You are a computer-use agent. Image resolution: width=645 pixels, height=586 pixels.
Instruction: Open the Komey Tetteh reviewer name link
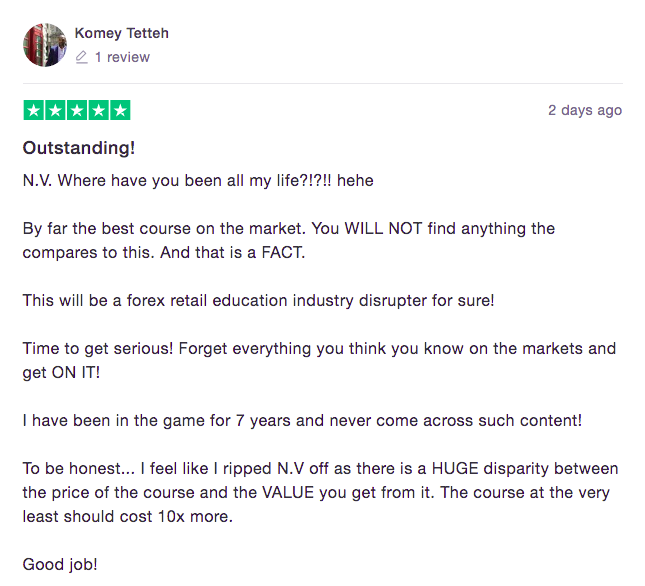pos(121,33)
